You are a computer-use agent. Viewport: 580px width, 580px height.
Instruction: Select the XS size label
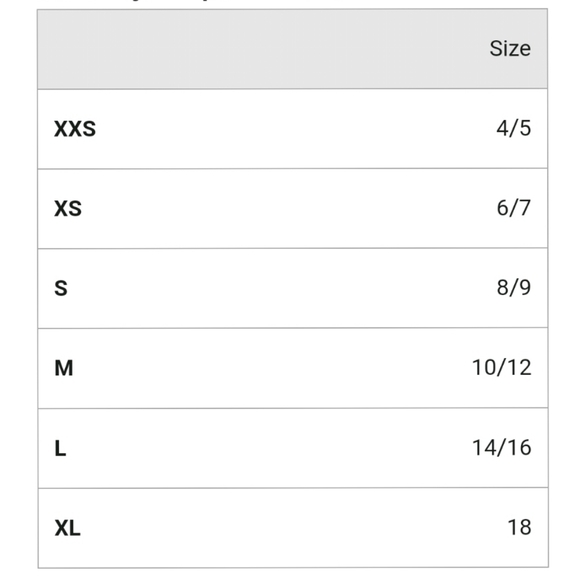click(x=68, y=208)
